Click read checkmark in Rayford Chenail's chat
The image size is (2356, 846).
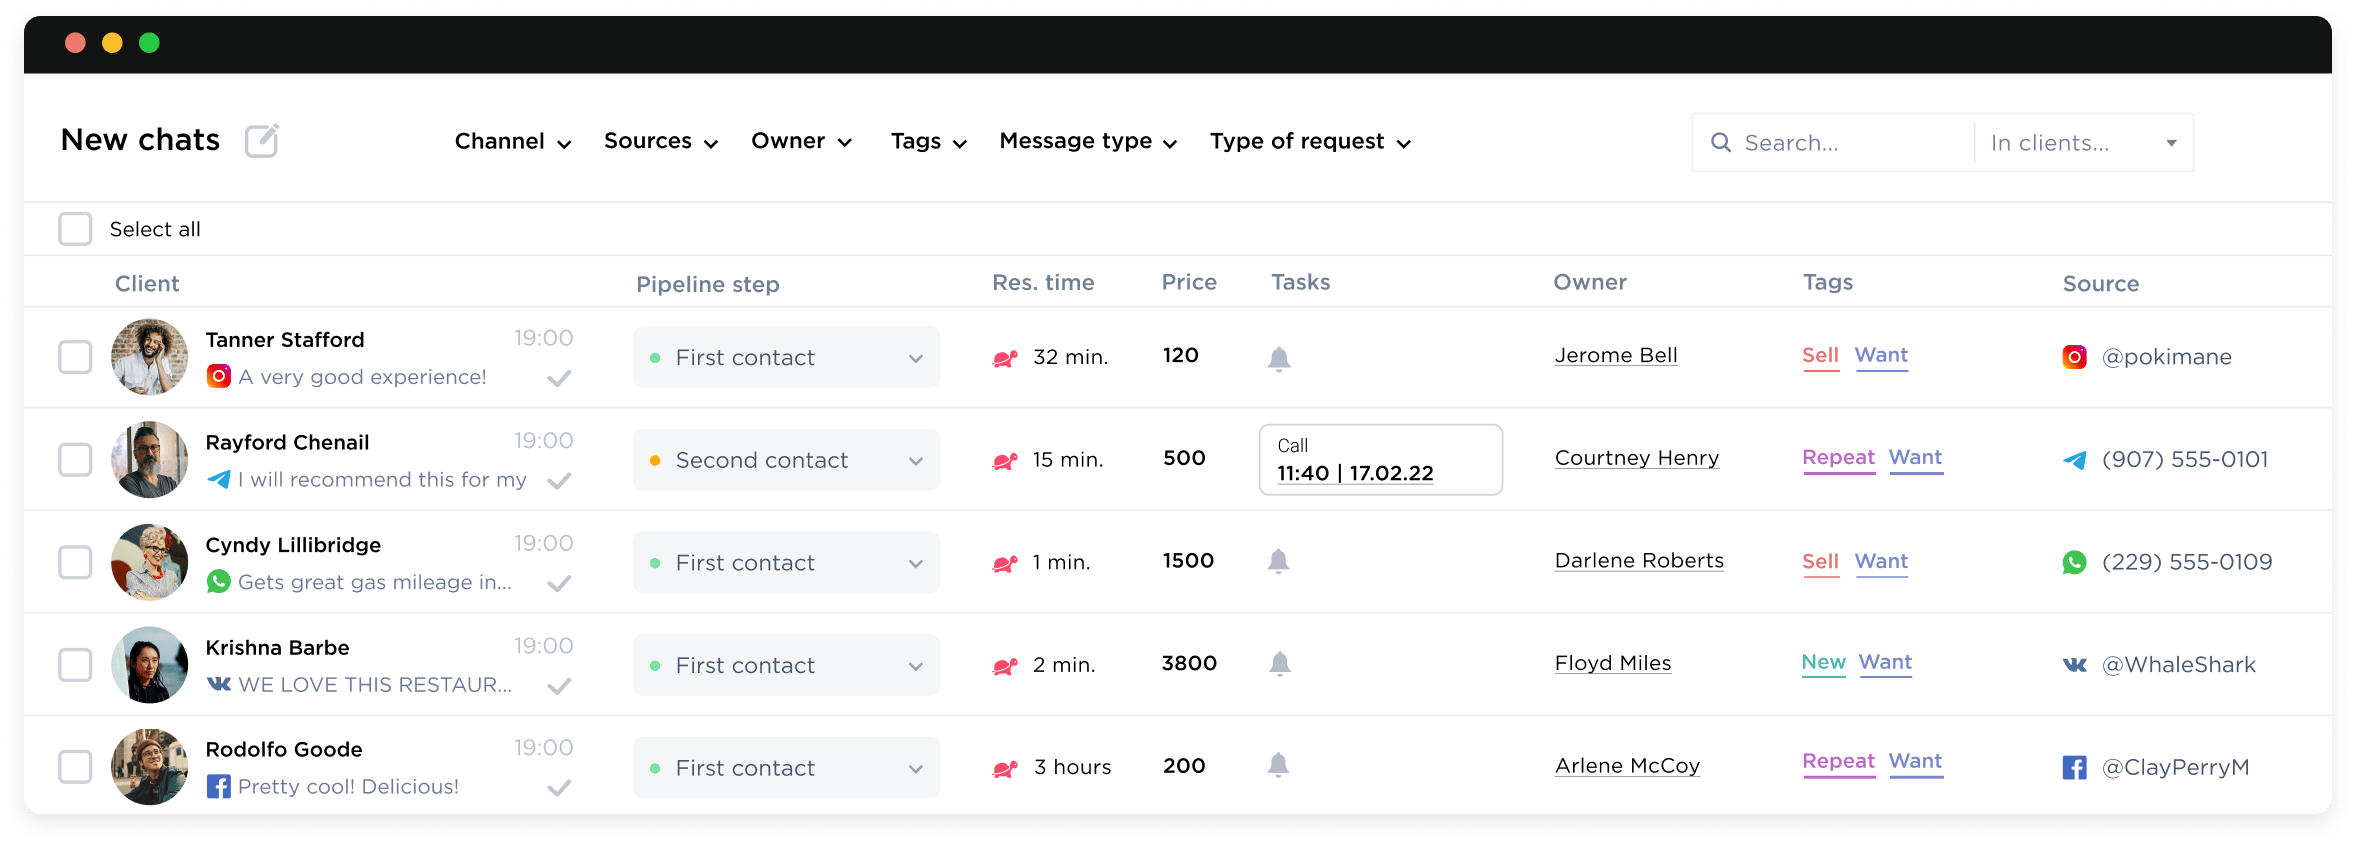560,481
